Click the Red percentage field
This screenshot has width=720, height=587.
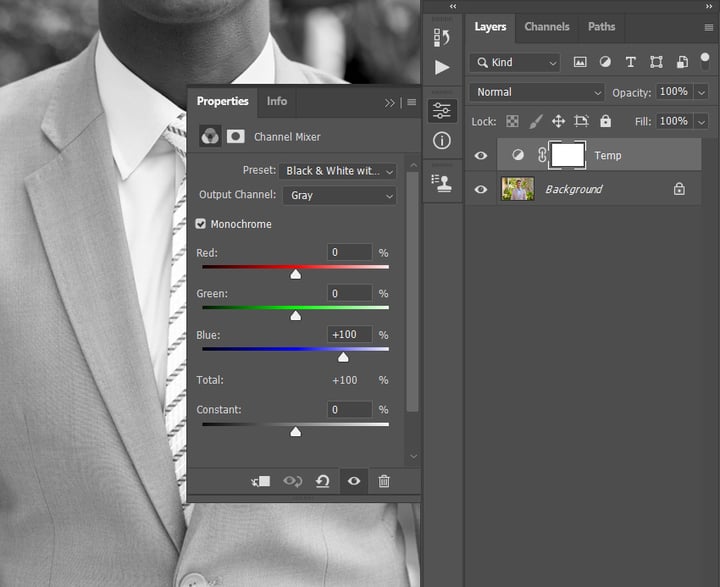point(349,252)
